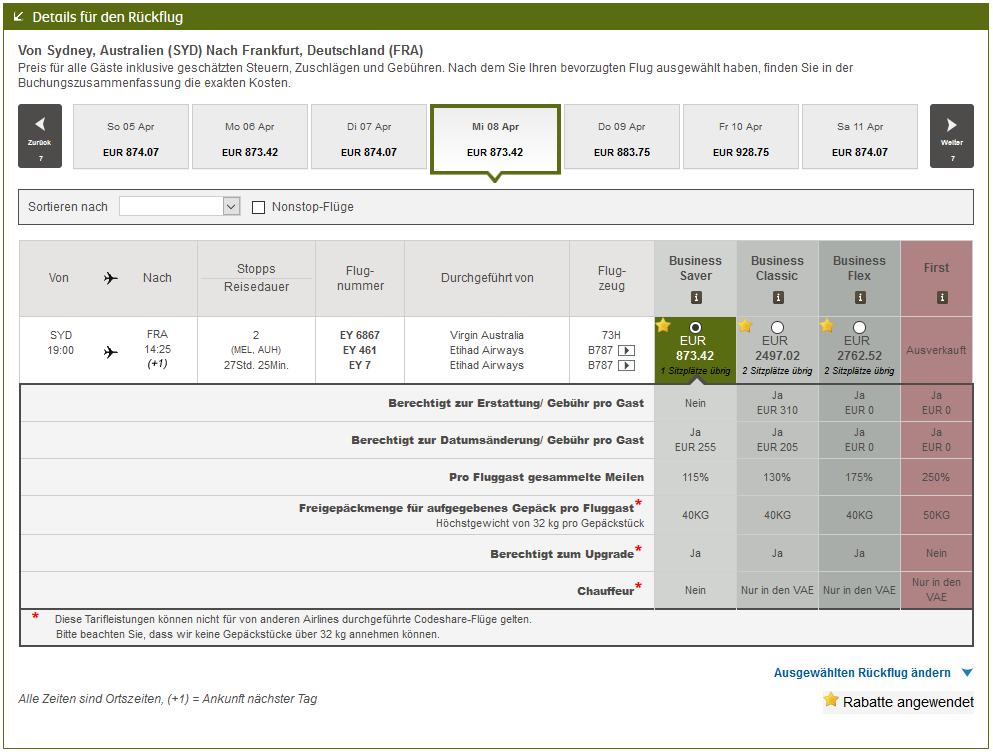Click the sold-out Ausverkauft First cell
The width and height of the screenshot is (993, 755).
(936, 351)
